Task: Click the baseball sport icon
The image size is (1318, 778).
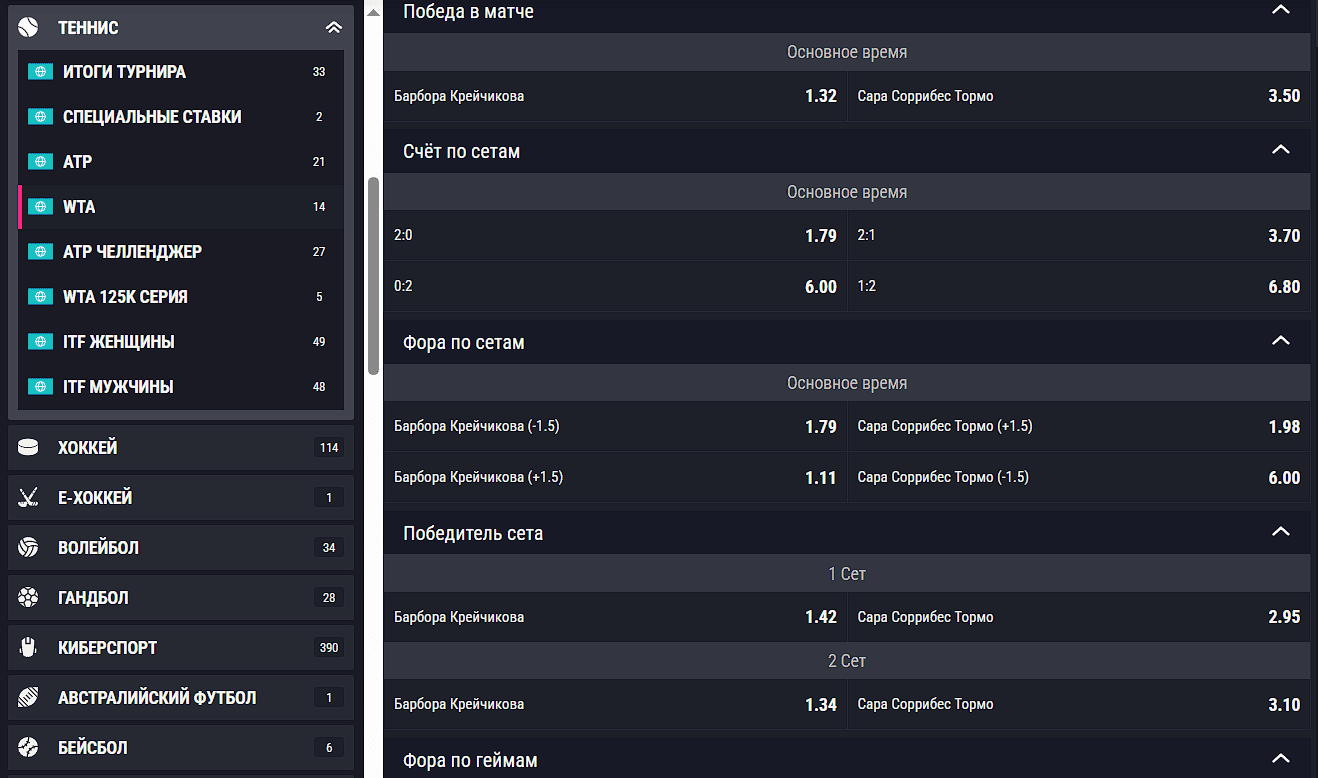Action: tap(28, 747)
